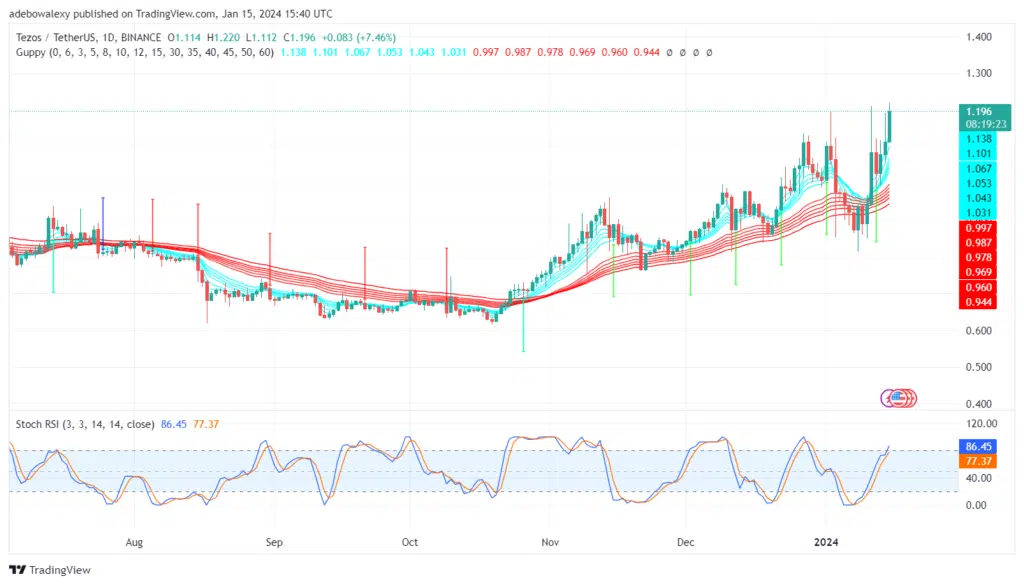Click the 1.400 mark on price scale
1024x585 pixels.
pyautogui.click(x=980, y=37)
